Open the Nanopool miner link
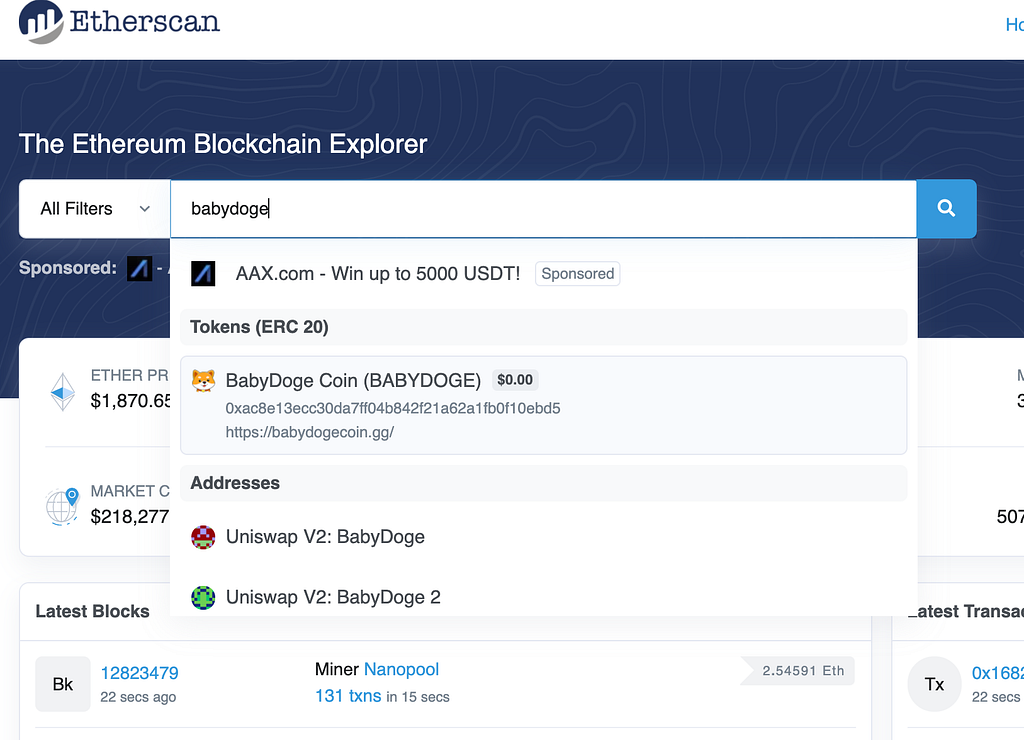 [401, 669]
